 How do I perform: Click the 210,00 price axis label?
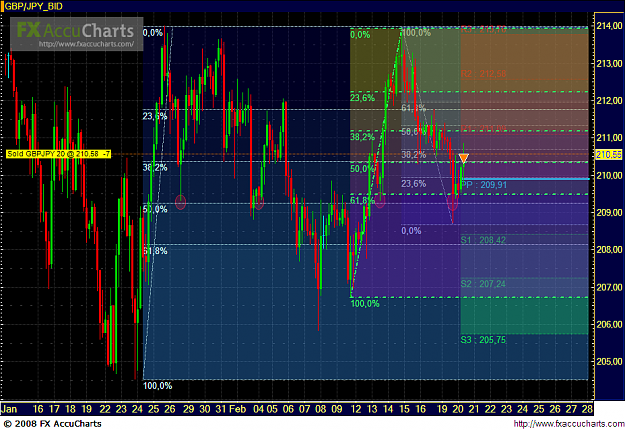click(609, 175)
